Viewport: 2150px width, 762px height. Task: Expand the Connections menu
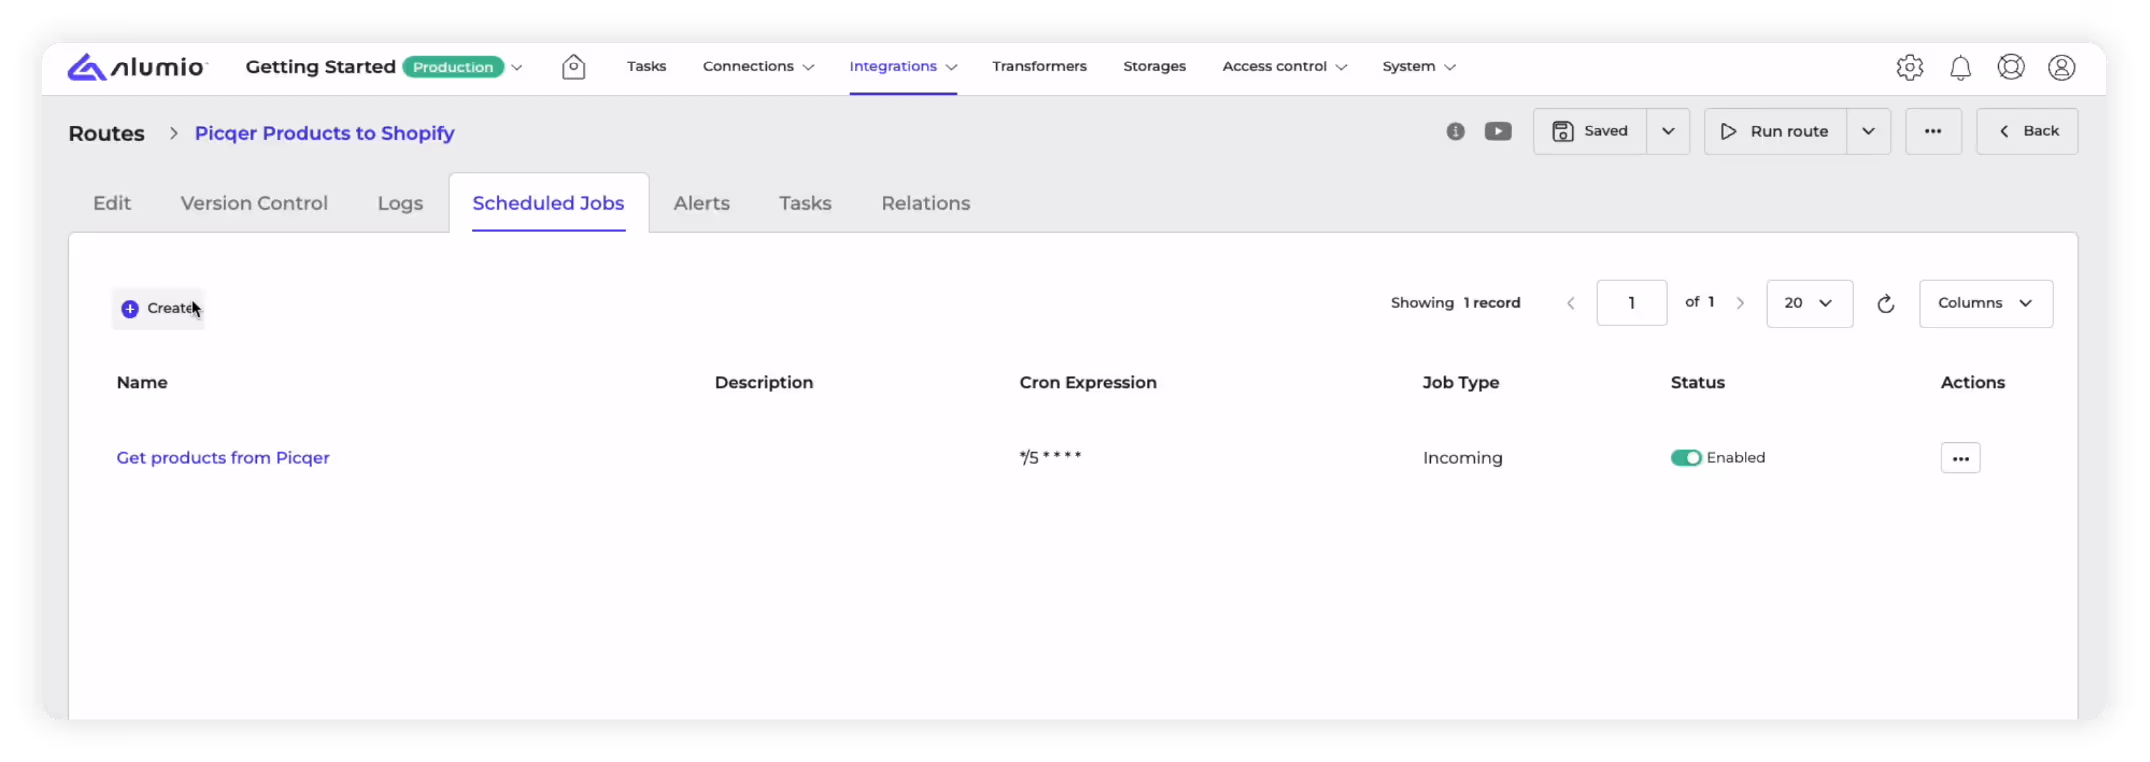758,66
